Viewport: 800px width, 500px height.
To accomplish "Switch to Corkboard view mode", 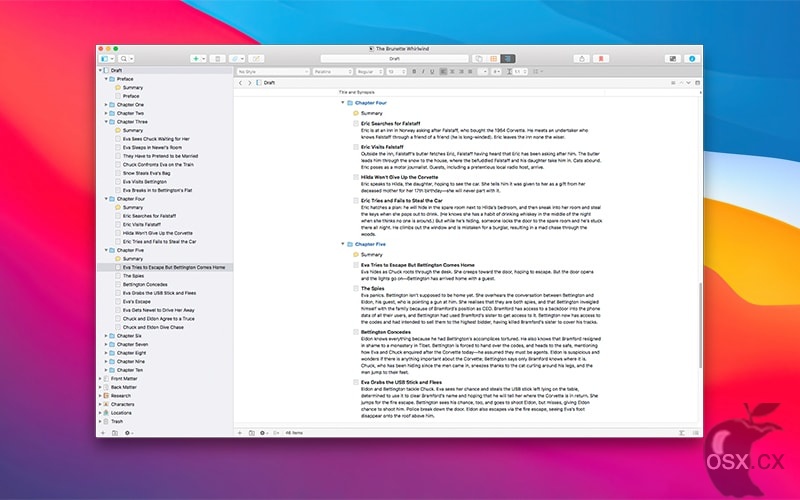I will (493, 59).
